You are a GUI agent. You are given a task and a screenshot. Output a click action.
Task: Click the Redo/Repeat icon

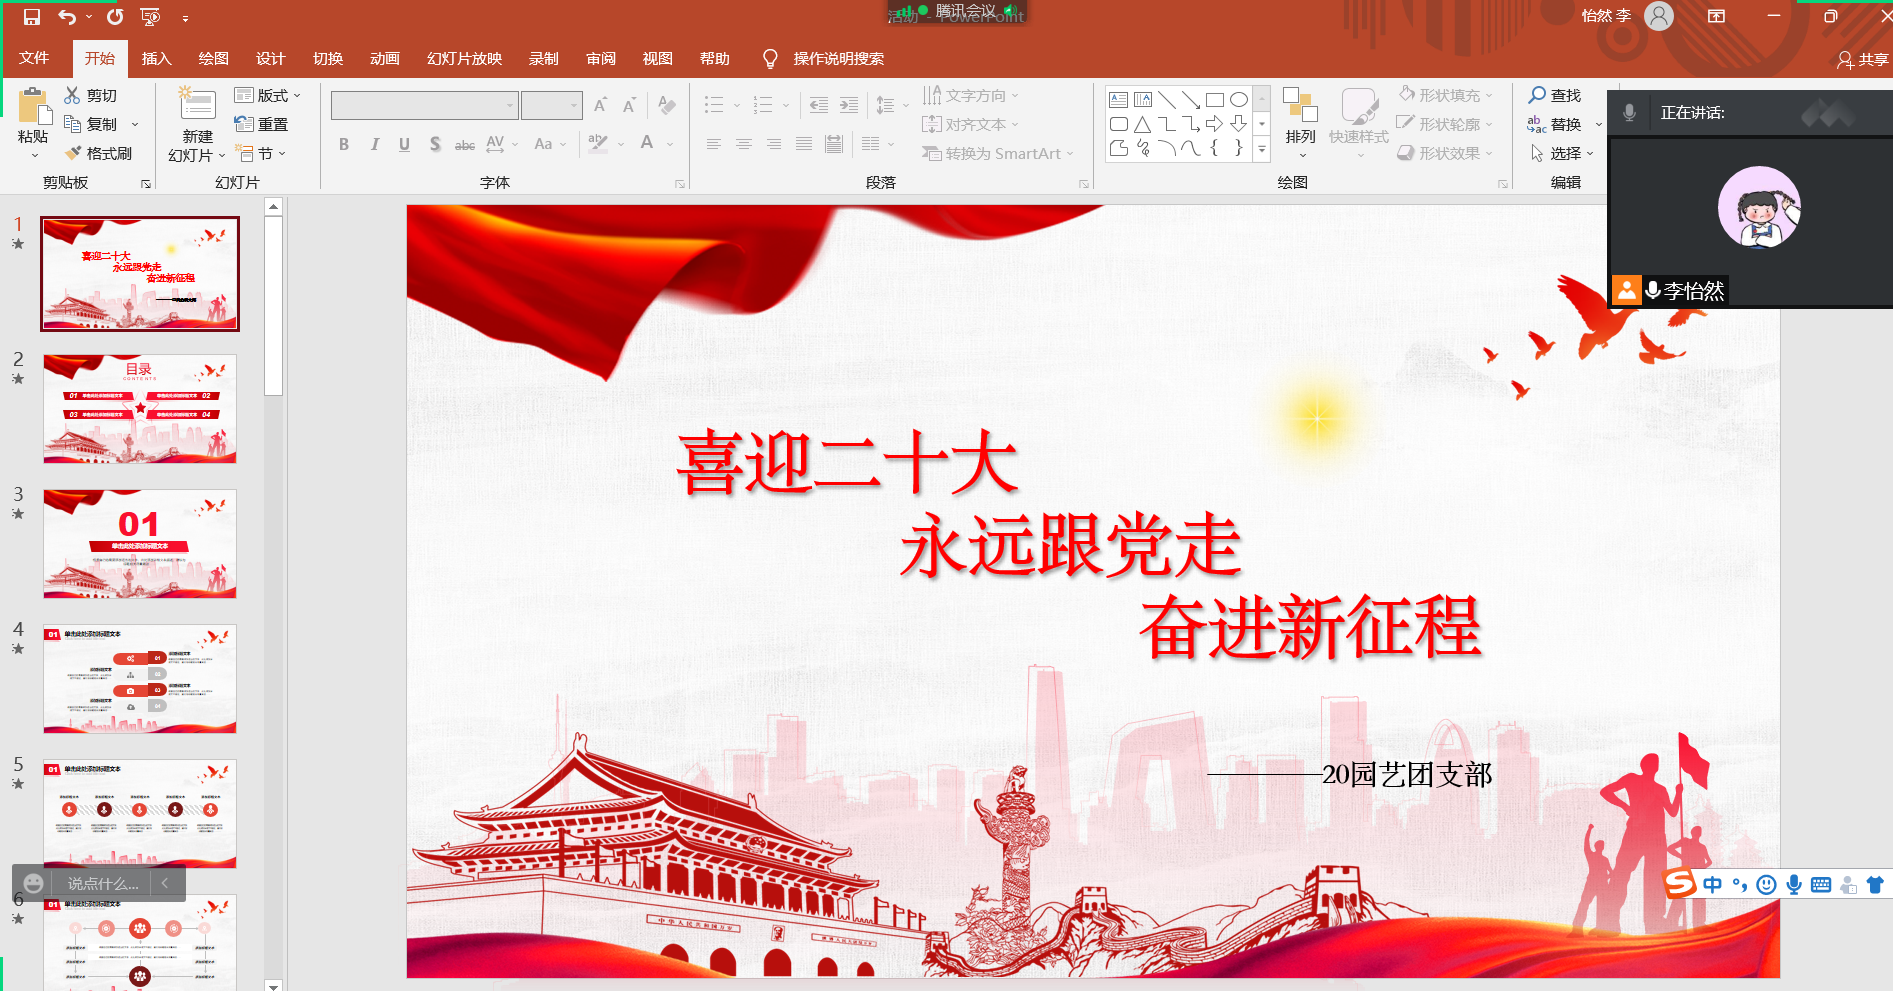pos(115,17)
